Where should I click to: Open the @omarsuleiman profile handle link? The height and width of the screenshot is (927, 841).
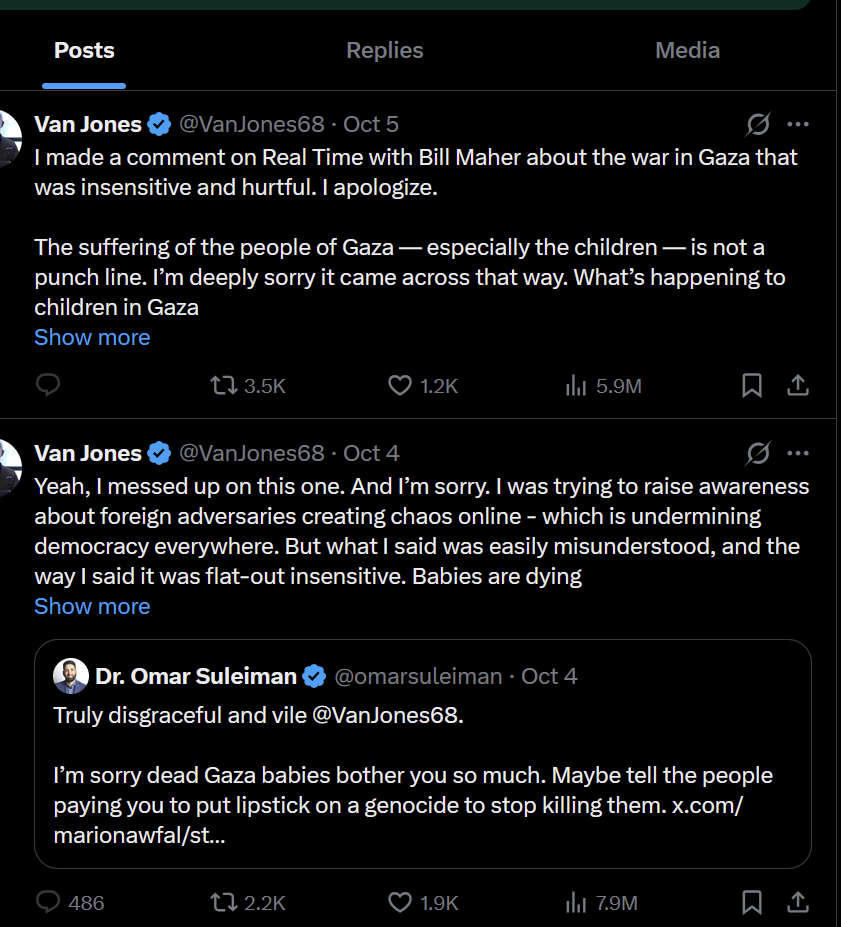click(418, 677)
